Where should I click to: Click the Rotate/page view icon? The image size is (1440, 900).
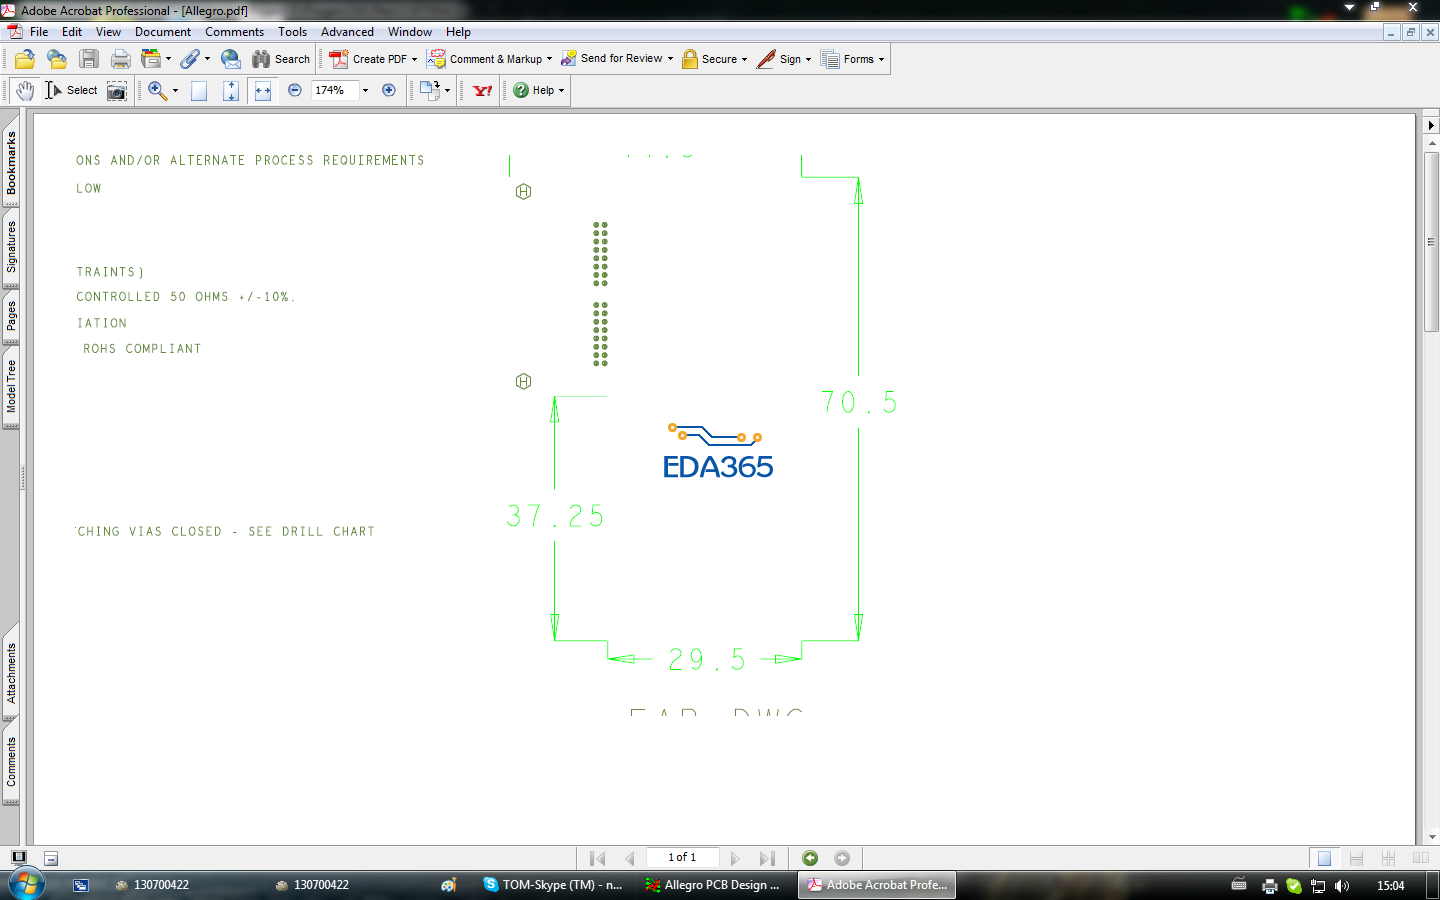430,90
